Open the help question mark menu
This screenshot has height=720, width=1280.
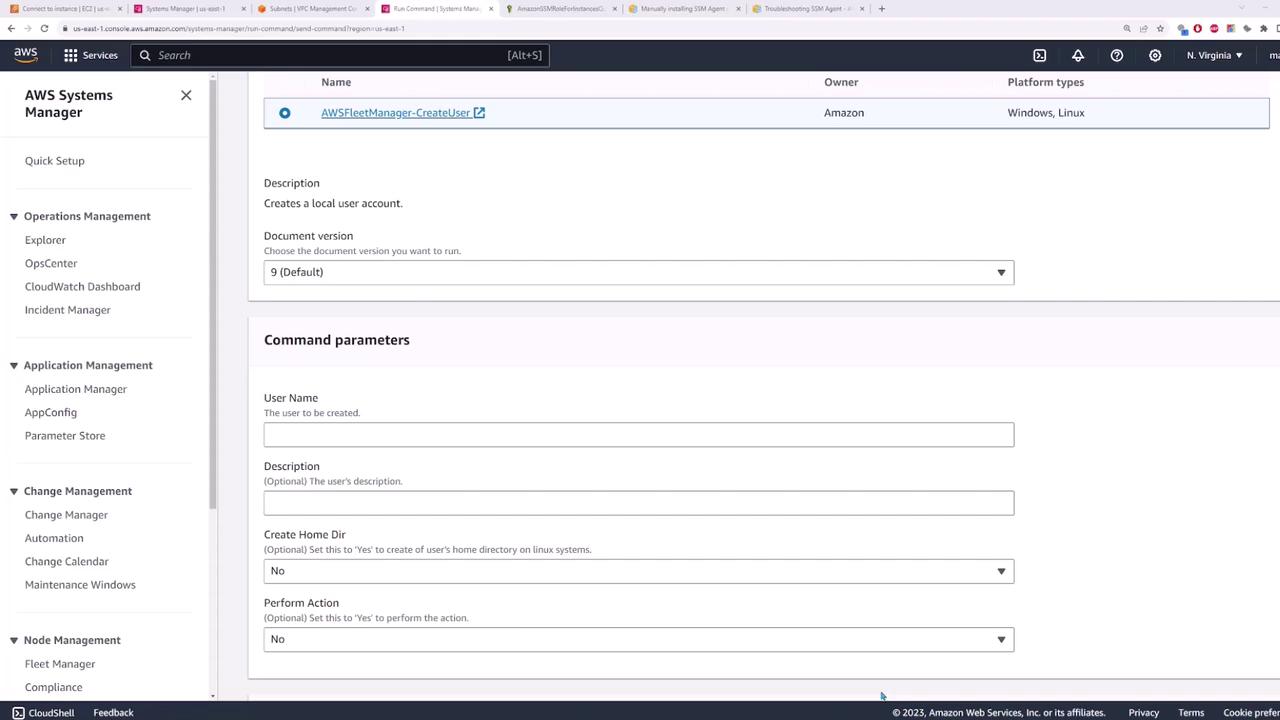coord(1117,55)
